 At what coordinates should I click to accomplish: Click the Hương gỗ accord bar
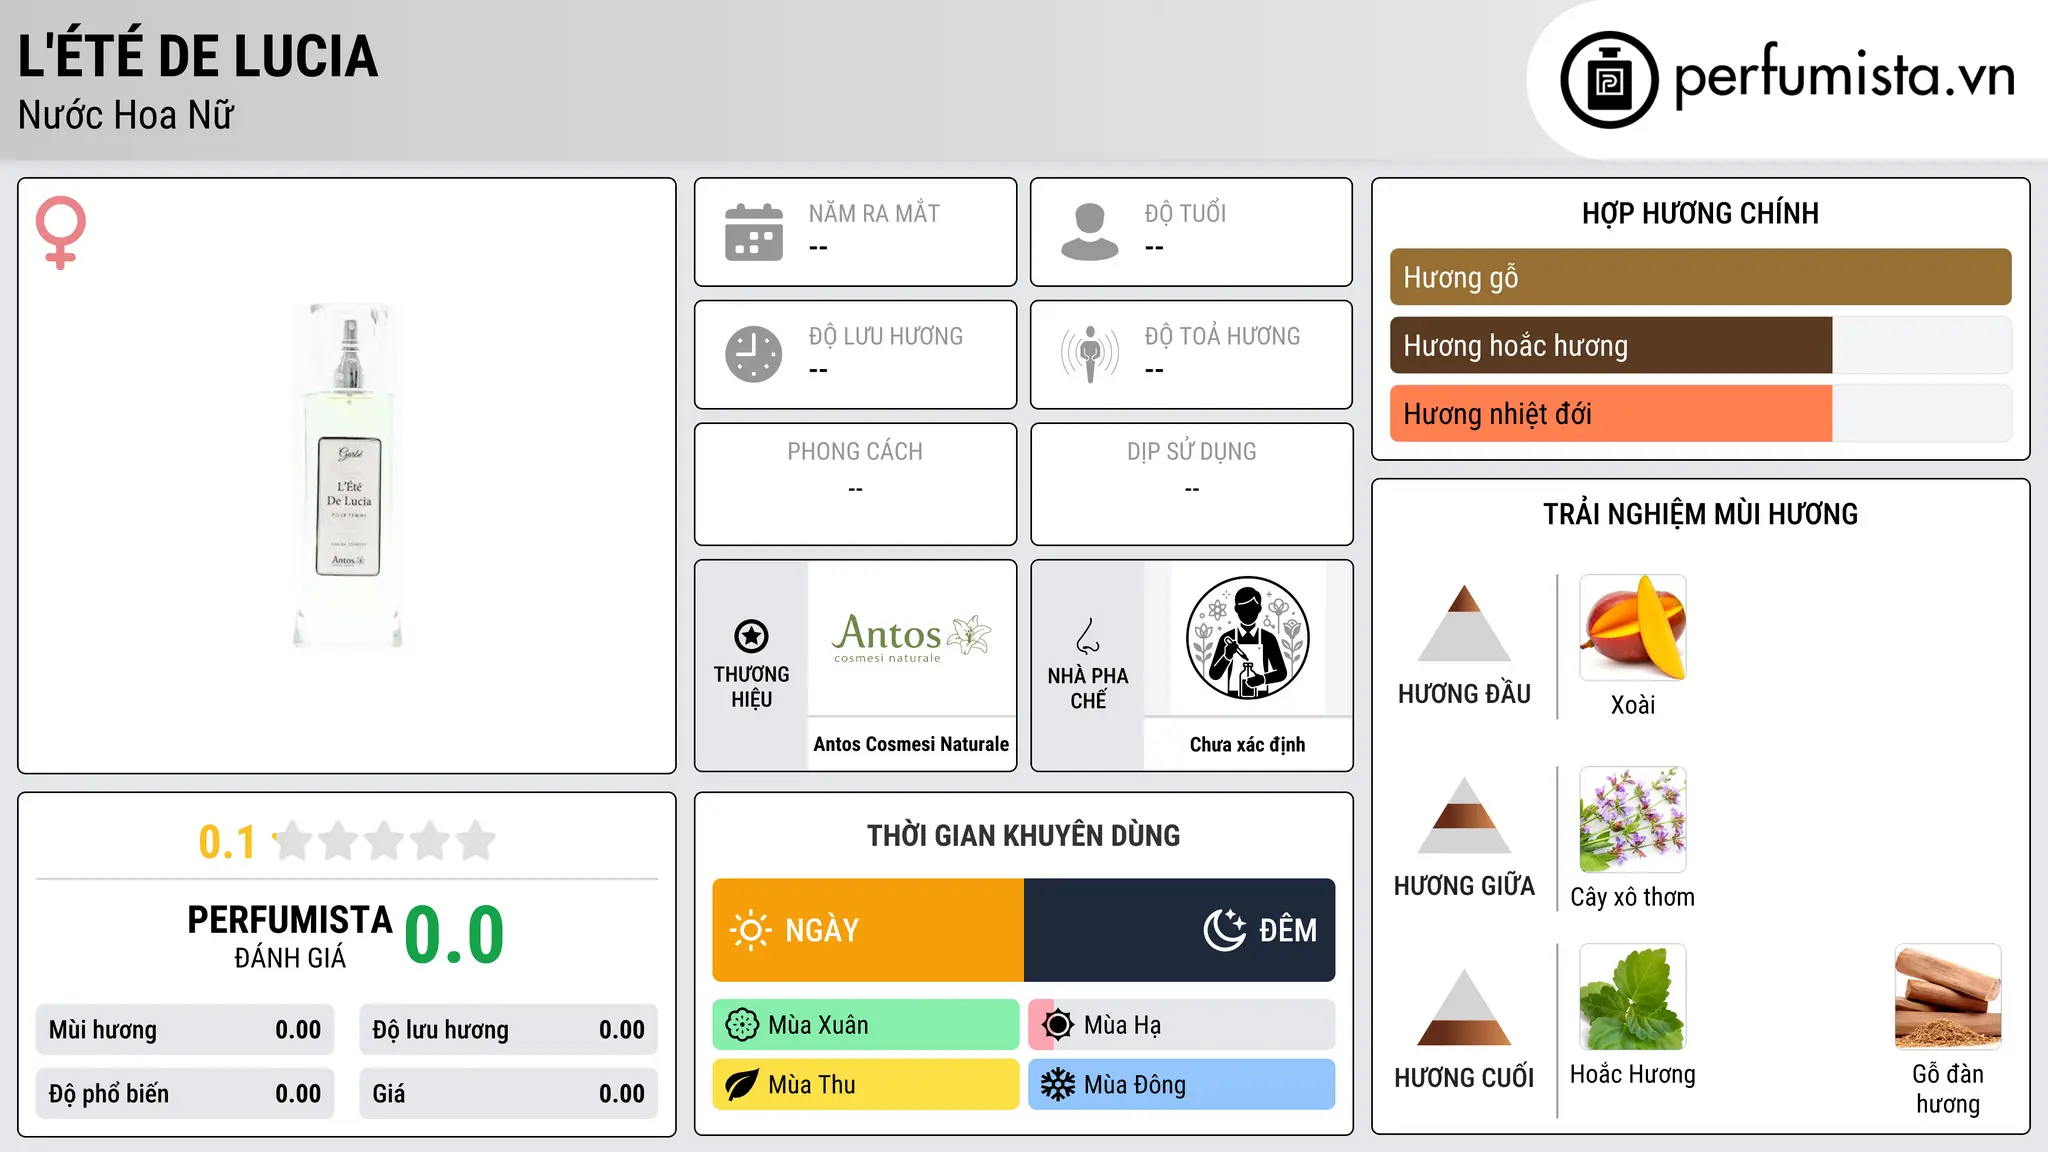[1700, 277]
